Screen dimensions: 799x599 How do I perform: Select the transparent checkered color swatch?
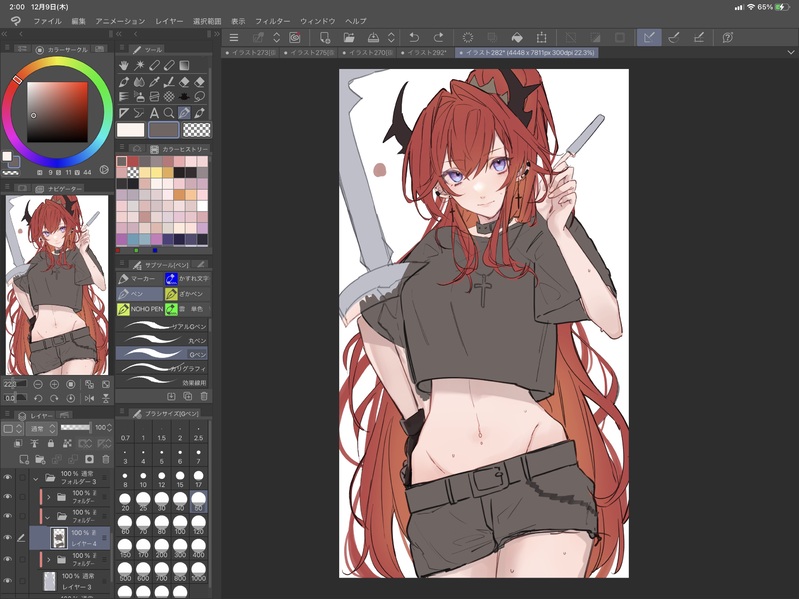(196, 130)
